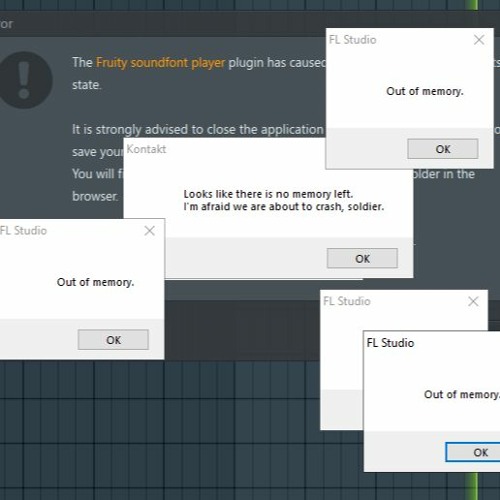Click highlighted OK in bottom-right FL Studio dialog
The height and width of the screenshot is (500, 500).
(x=473, y=452)
